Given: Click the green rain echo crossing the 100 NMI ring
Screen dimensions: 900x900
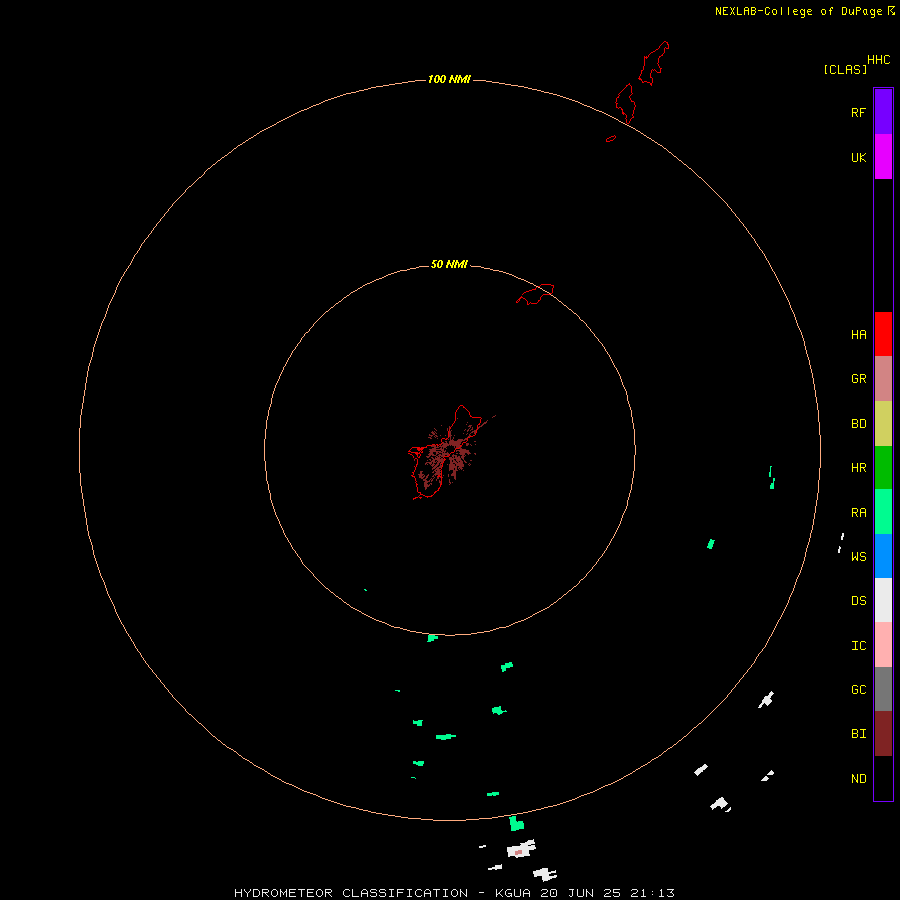Looking at the screenshot, I should coord(517,823).
